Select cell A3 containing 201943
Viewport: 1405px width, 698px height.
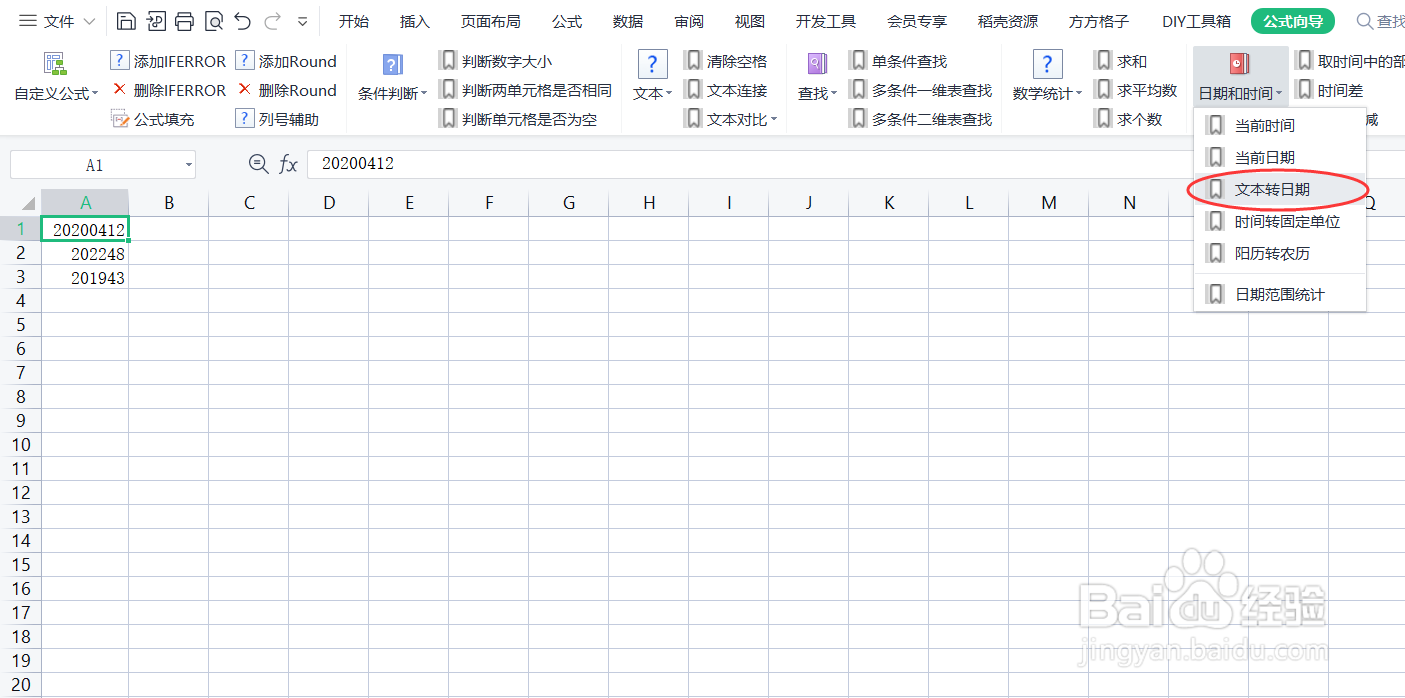click(x=85, y=278)
